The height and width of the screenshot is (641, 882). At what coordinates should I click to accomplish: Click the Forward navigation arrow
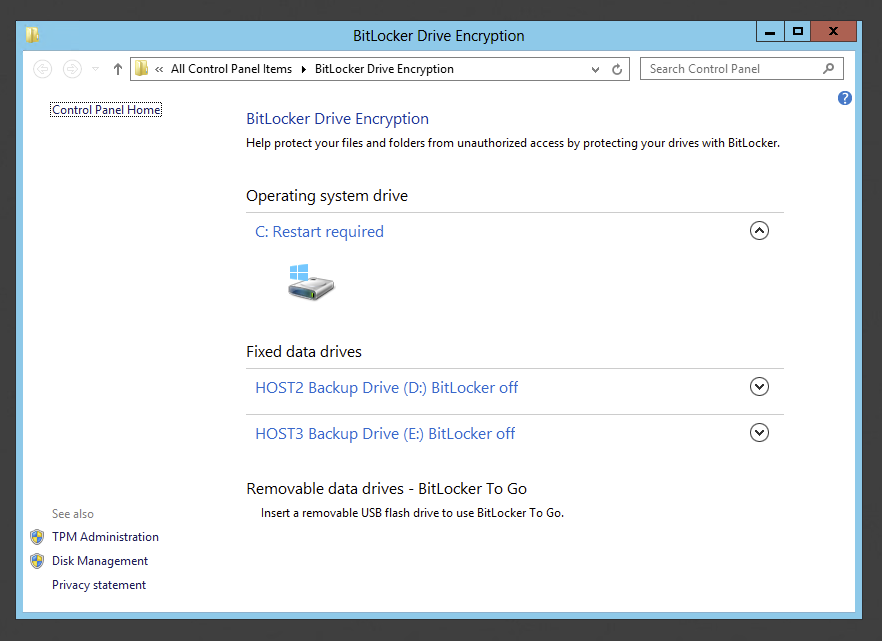point(72,69)
